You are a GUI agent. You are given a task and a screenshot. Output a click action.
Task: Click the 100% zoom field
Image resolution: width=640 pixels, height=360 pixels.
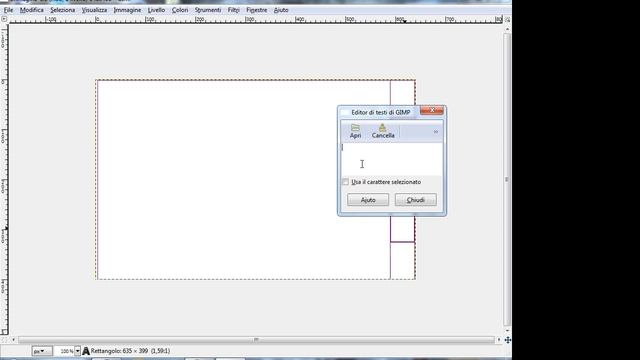point(64,351)
